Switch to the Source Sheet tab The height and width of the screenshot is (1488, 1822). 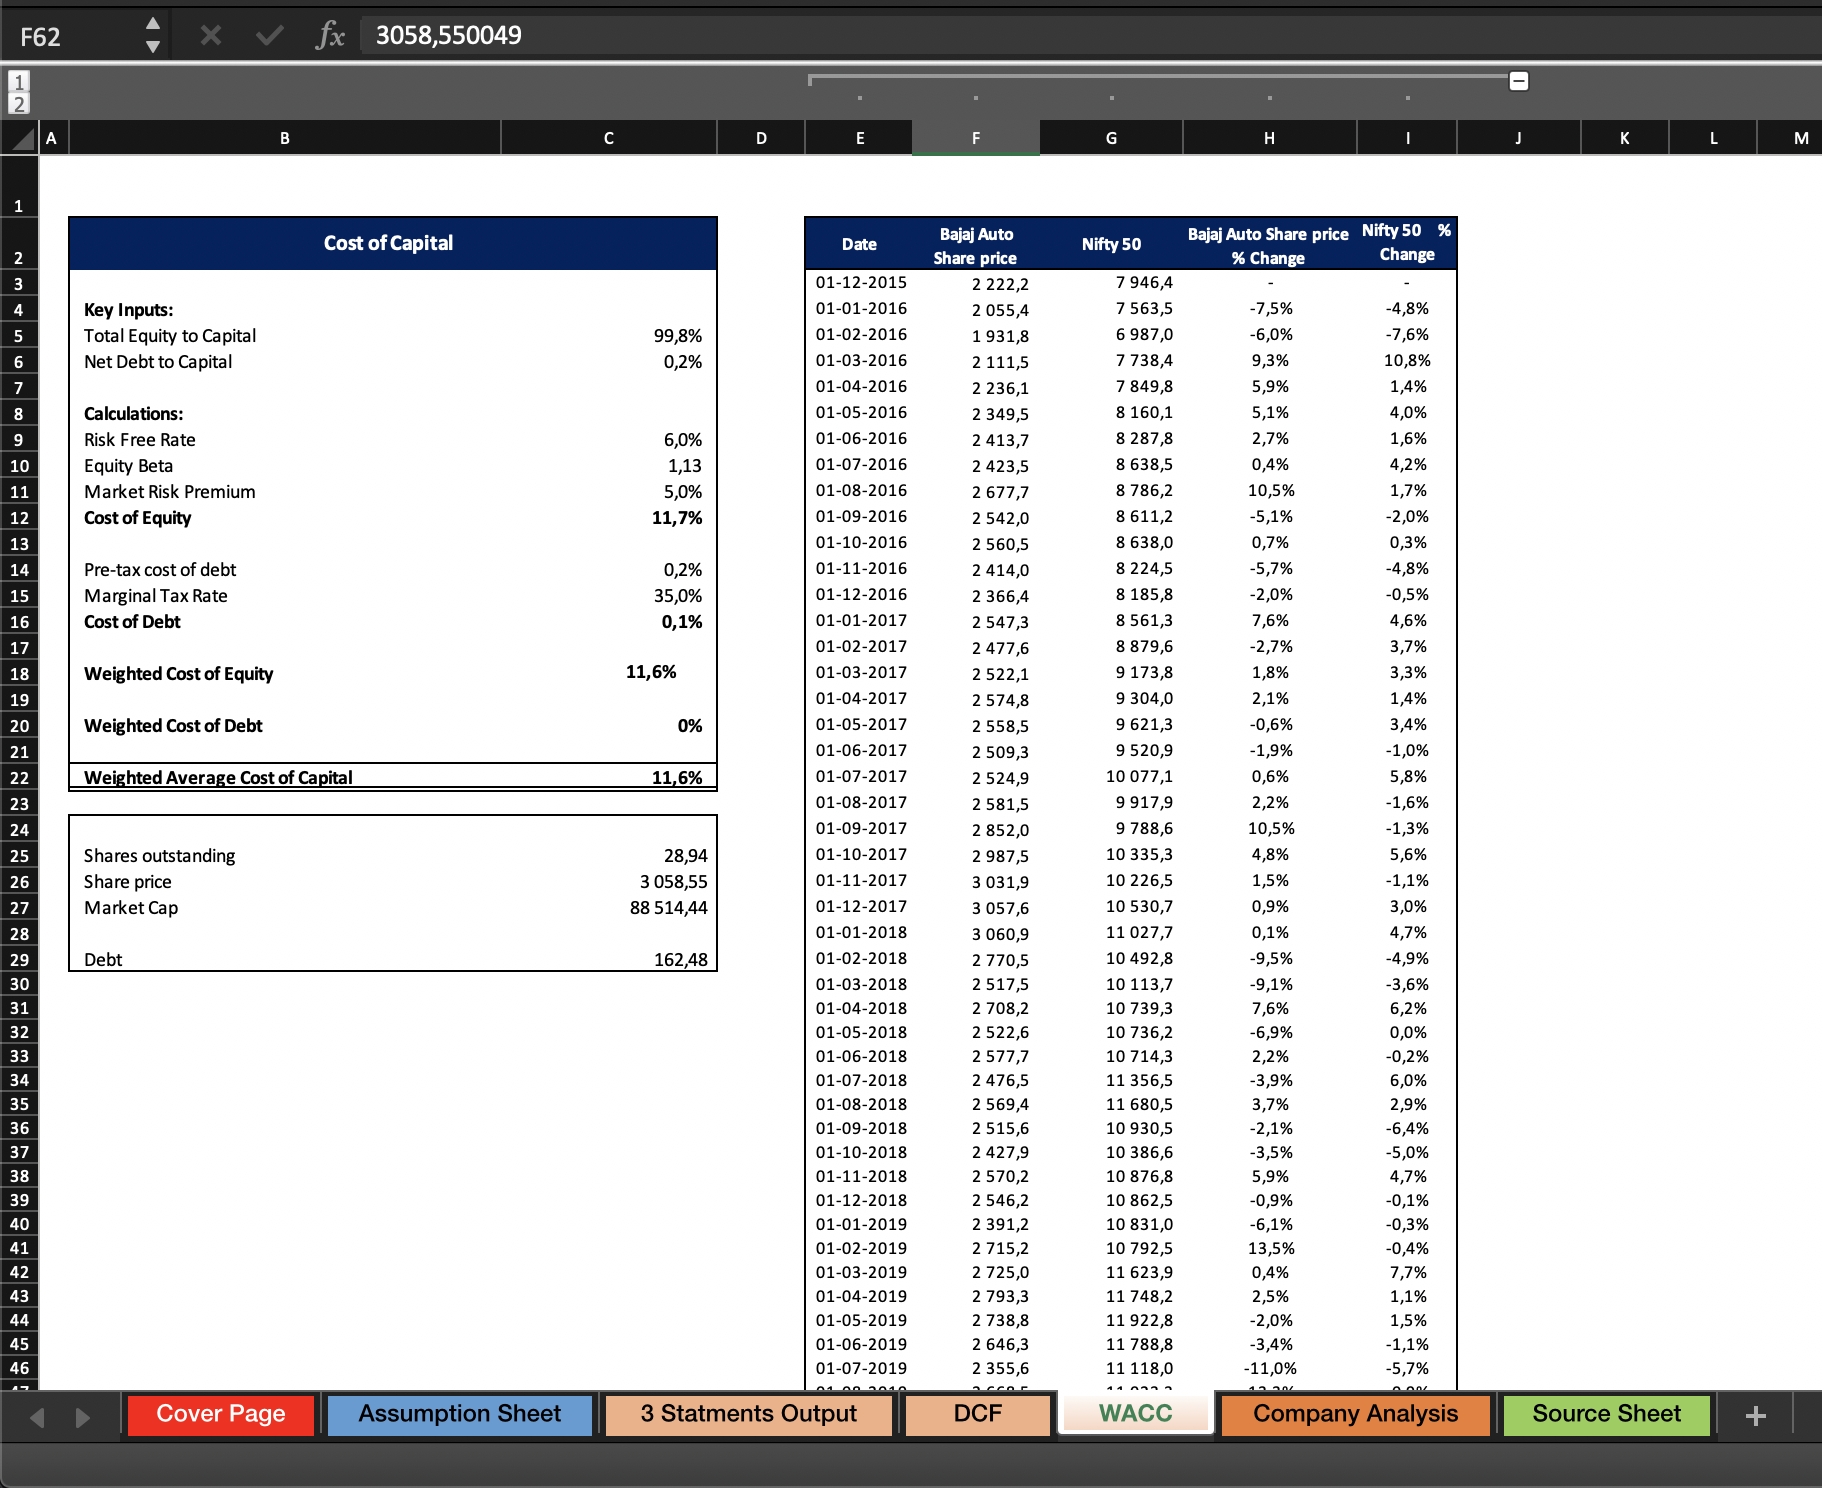tap(1607, 1414)
